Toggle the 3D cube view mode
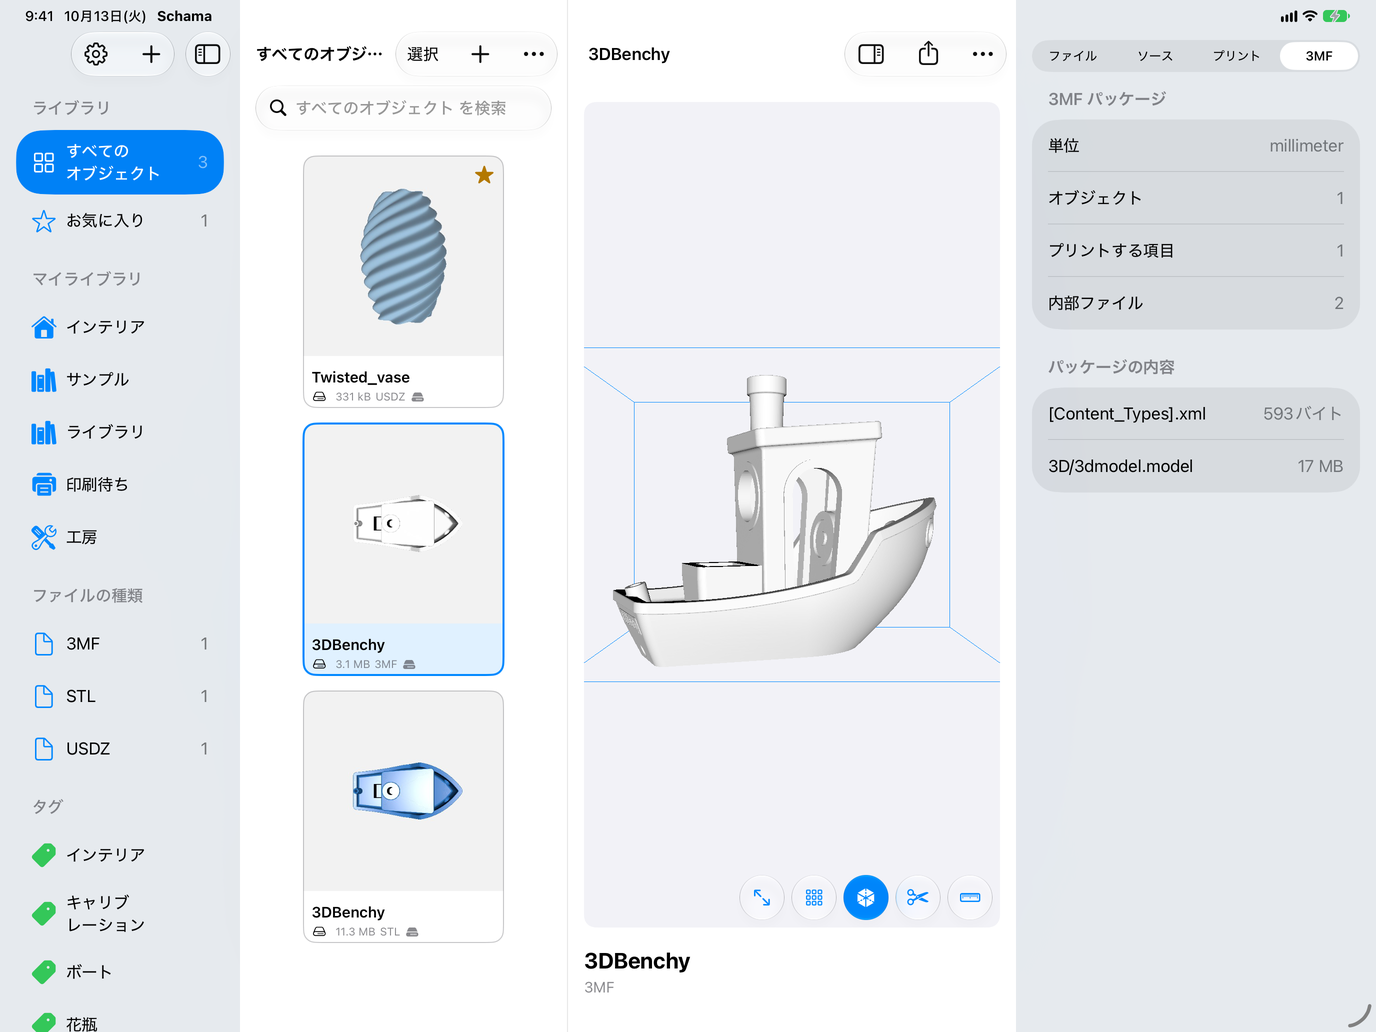Image resolution: width=1376 pixels, height=1032 pixels. click(x=866, y=898)
